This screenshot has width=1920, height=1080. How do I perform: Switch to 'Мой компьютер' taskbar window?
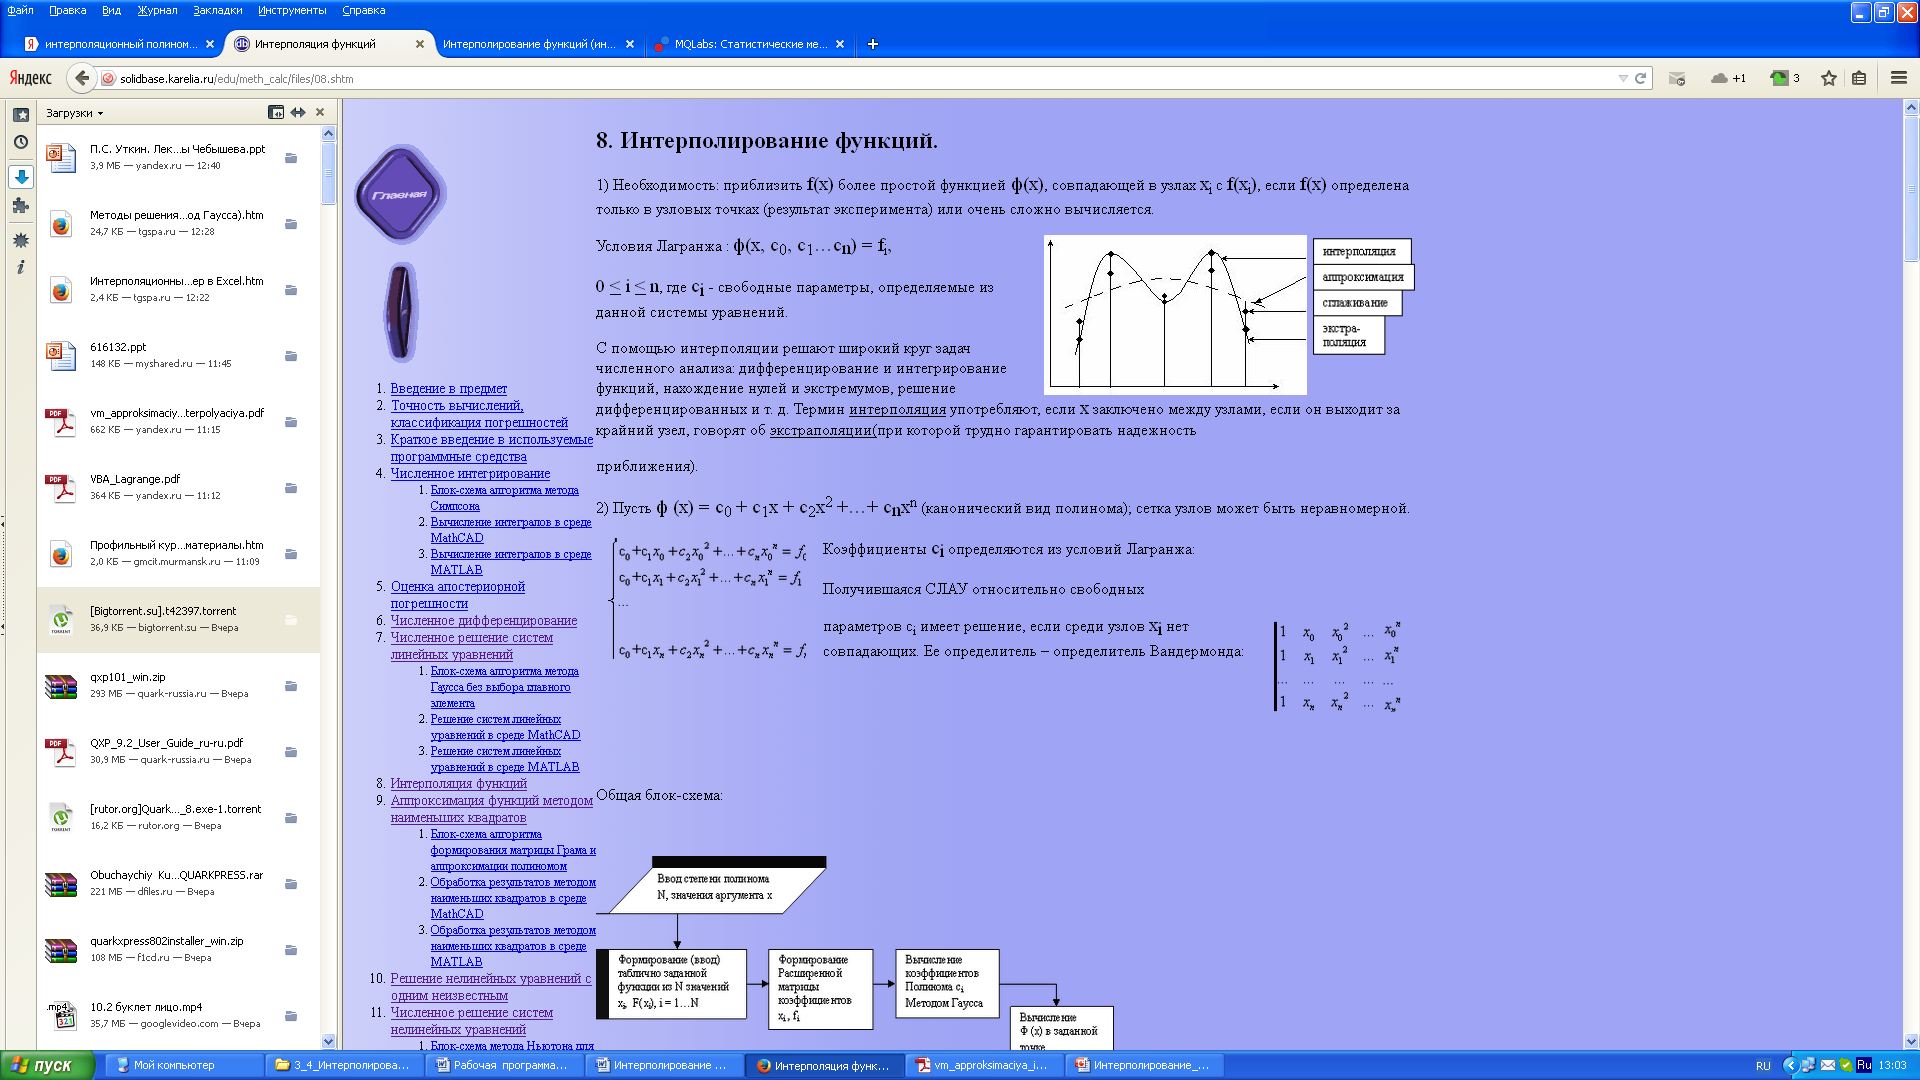[185, 1065]
